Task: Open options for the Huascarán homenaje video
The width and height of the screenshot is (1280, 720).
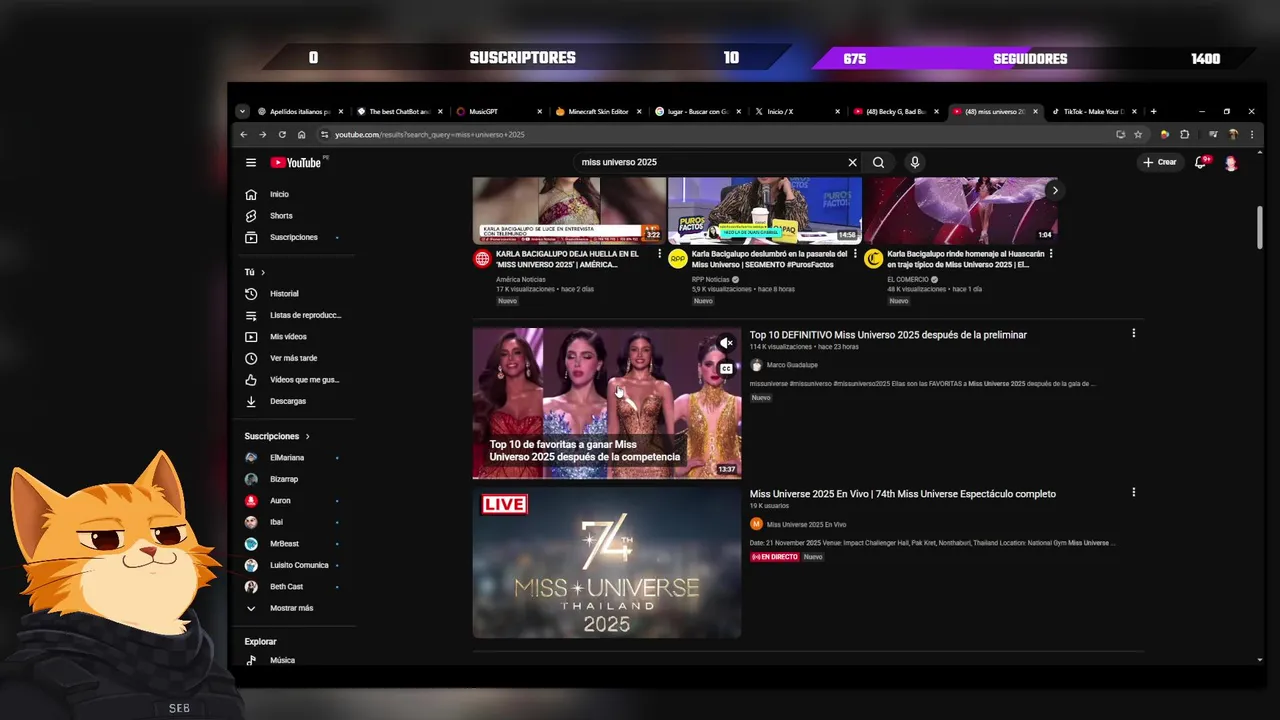Action: [x=1051, y=254]
